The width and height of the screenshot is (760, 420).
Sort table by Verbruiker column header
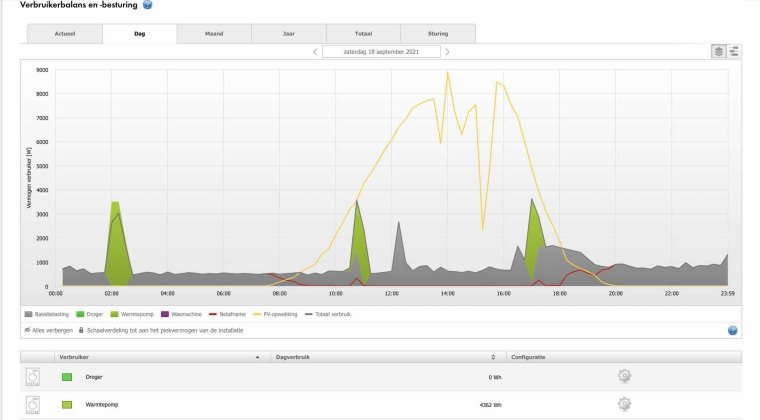pyautogui.click(x=162, y=357)
